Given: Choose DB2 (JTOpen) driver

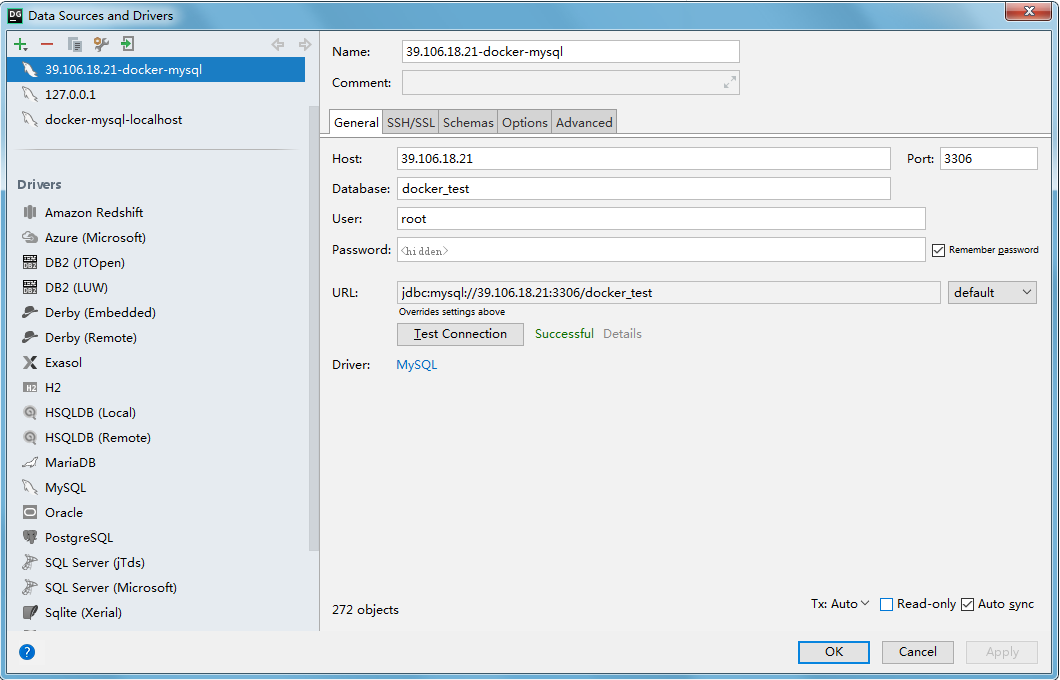Looking at the screenshot, I should click(73, 262).
